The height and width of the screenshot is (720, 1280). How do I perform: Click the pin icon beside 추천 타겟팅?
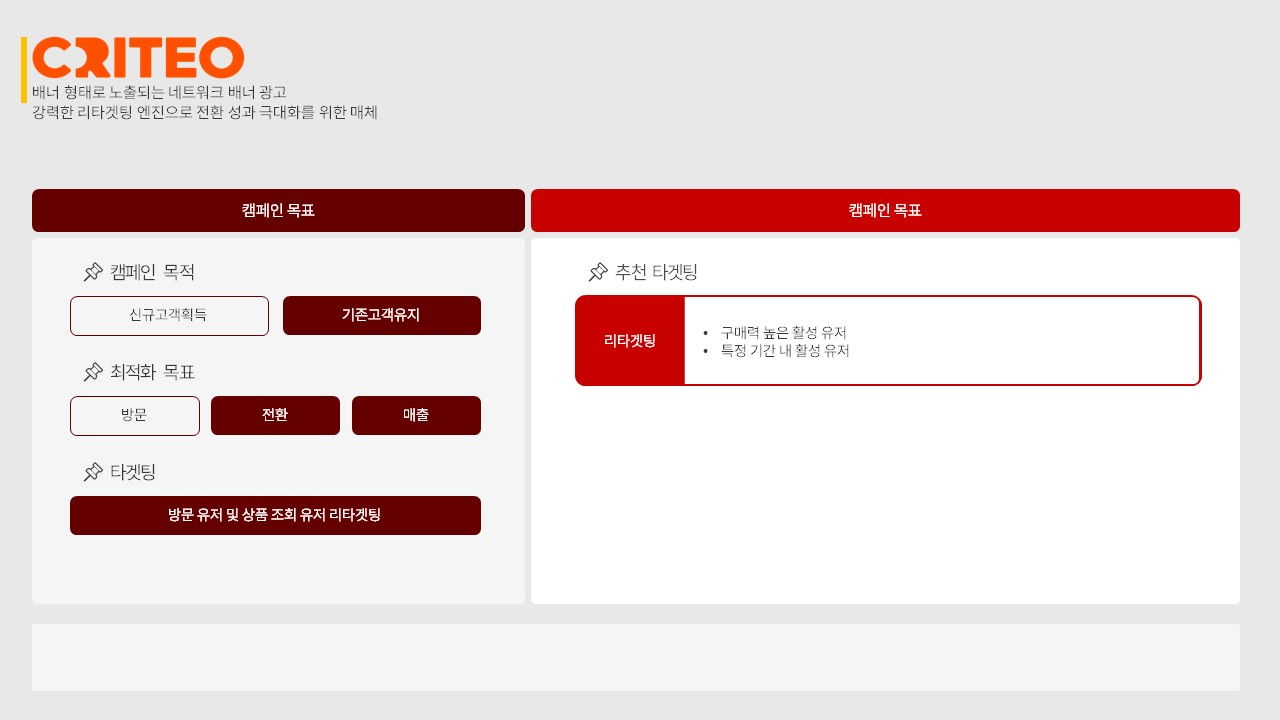(598, 272)
